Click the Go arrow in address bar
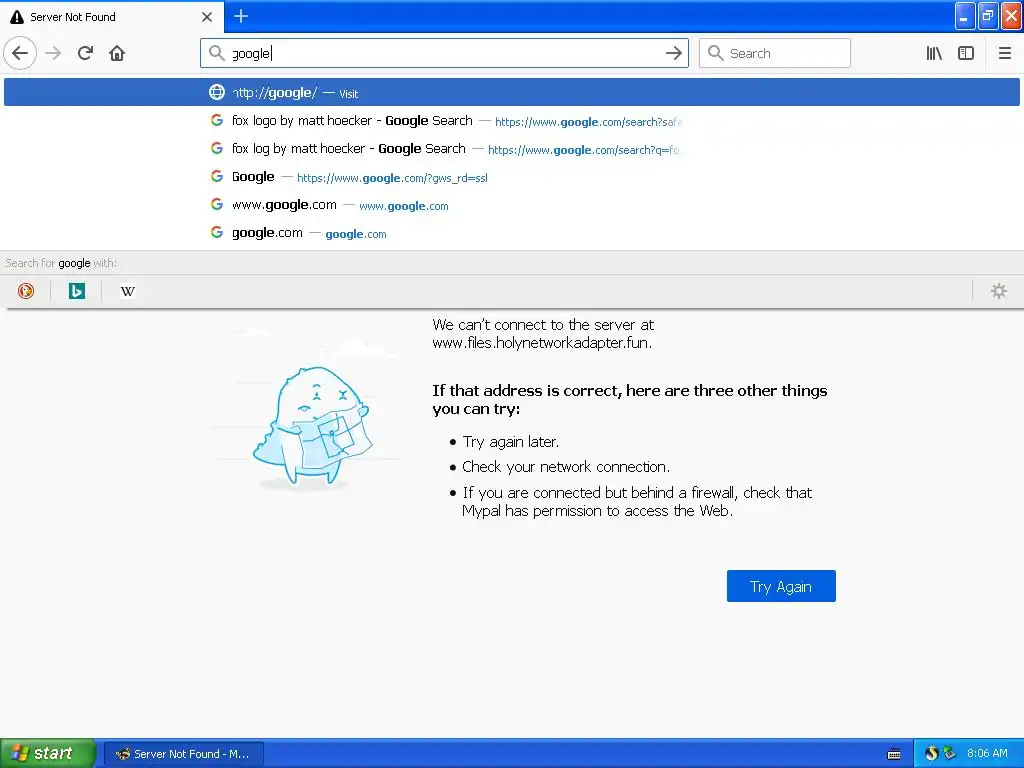The height and width of the screenshot is (768, 1024). (673, 53)
